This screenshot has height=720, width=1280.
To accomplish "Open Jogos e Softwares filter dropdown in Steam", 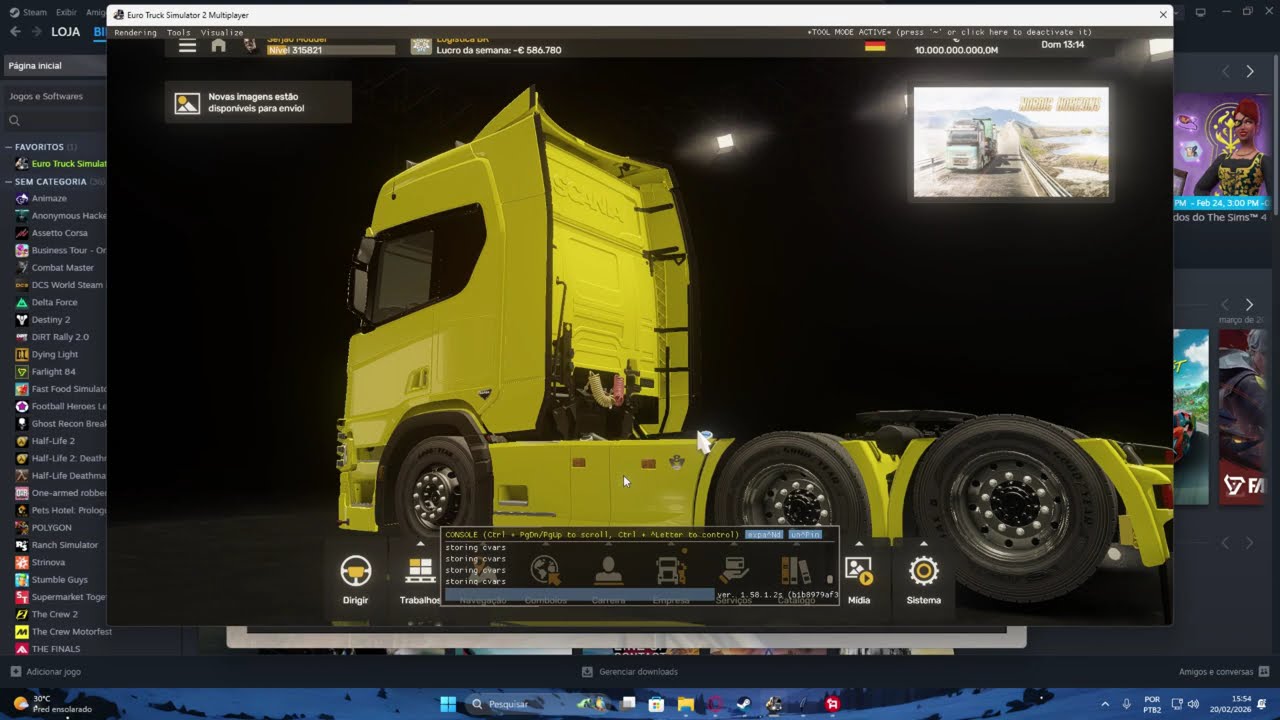I will point(55,96).
